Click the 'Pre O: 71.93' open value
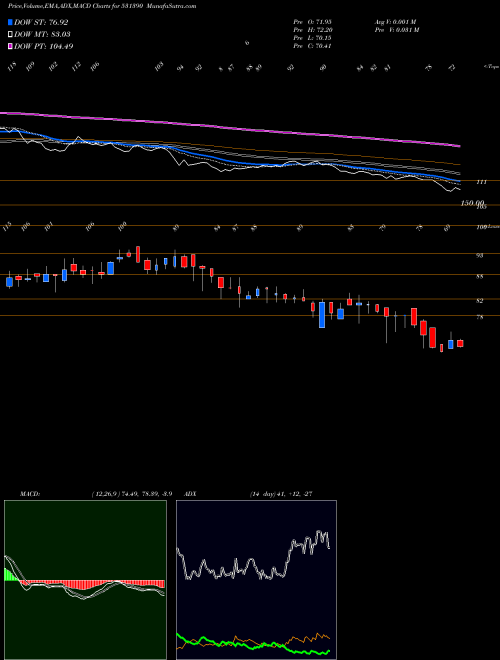Viewport: 500px width, 660px height. coord(313,21)
